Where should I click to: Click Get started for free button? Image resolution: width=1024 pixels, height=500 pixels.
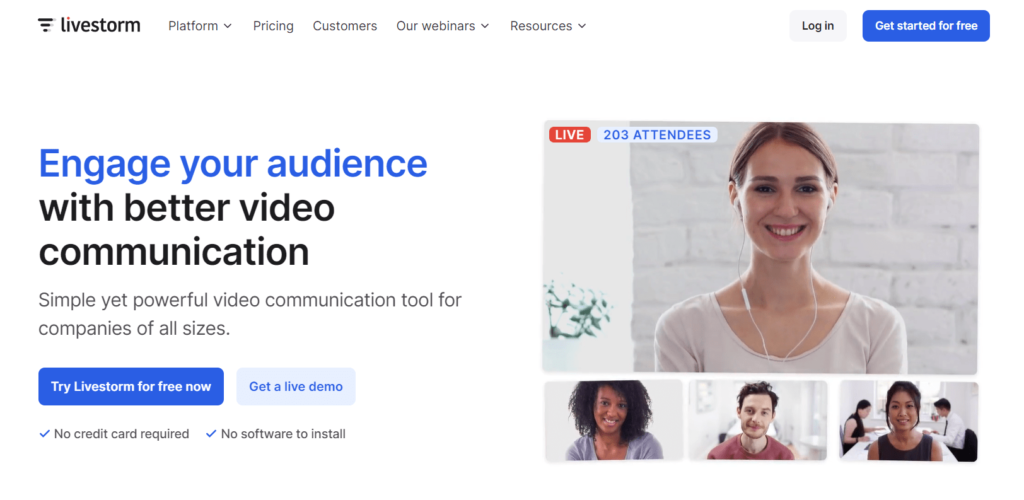tap(926, 26)
